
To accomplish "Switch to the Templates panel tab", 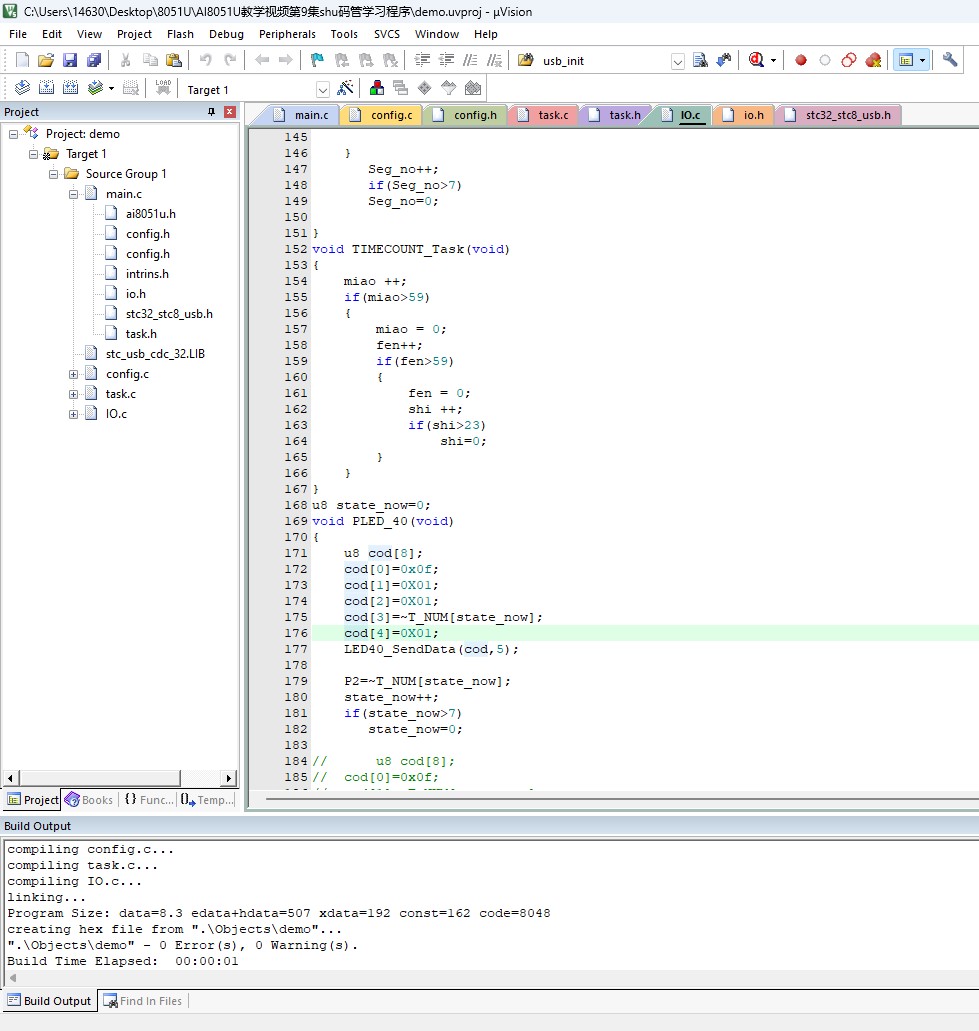I will point(208,800).
